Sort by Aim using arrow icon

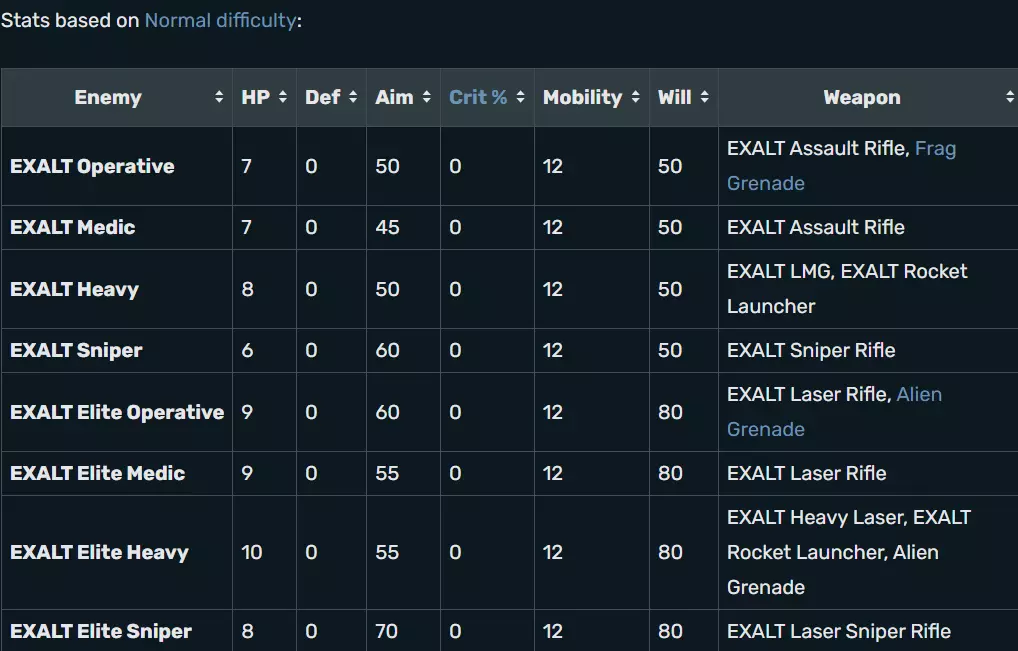(x=427, y=98)
